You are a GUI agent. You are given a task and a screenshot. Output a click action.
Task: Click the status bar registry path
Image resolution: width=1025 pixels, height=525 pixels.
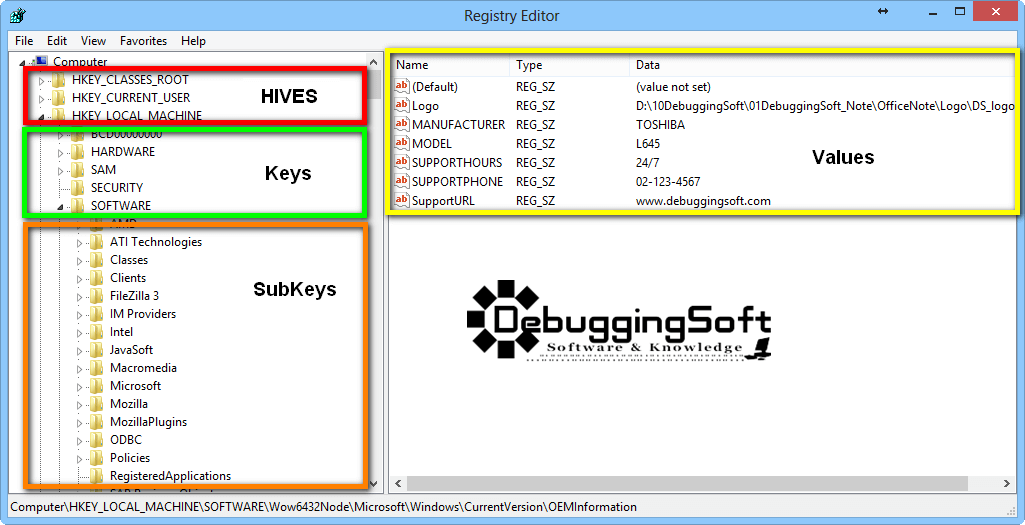tap(324, 507)
